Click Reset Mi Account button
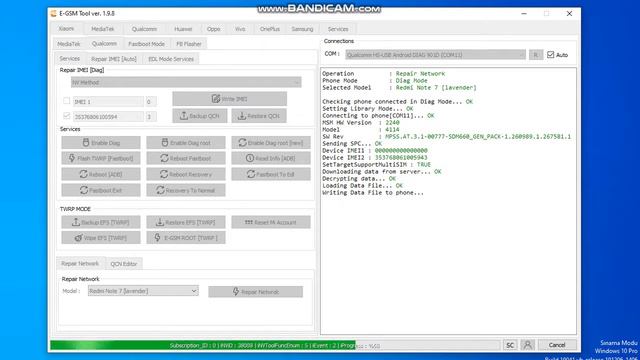This screenshot has width=640, height=360. tap(271, 222)
